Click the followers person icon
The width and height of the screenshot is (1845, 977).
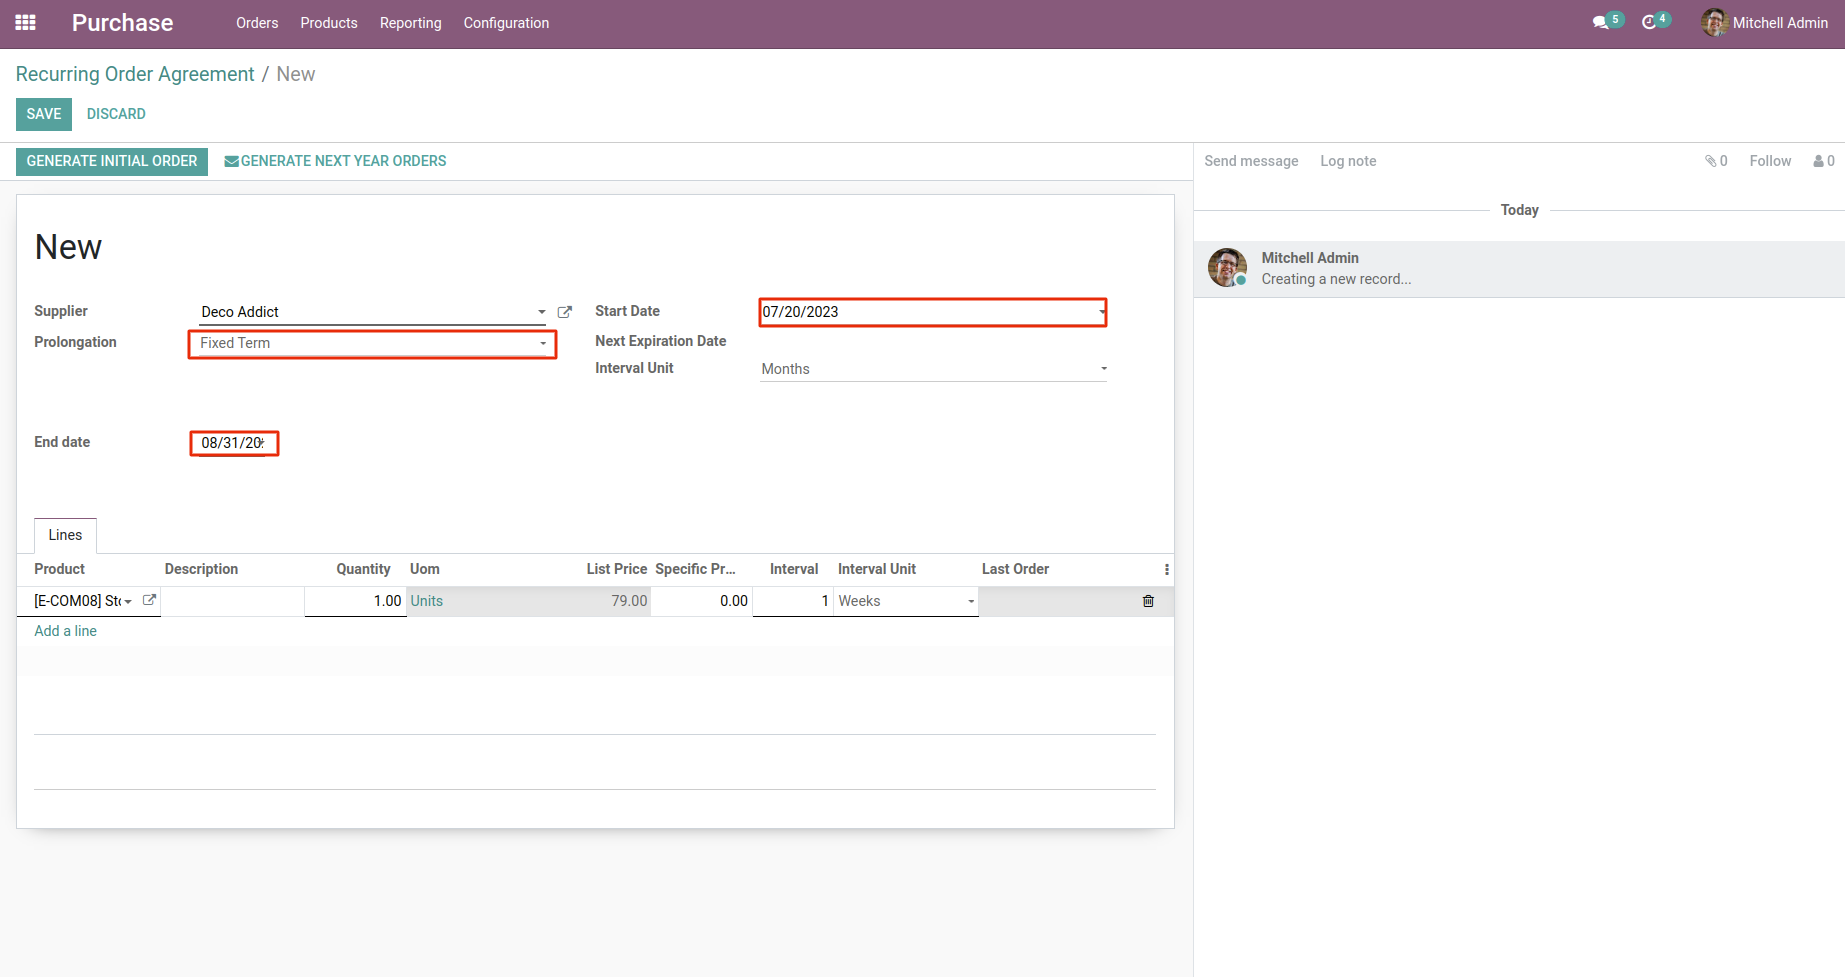point(1820,161)
